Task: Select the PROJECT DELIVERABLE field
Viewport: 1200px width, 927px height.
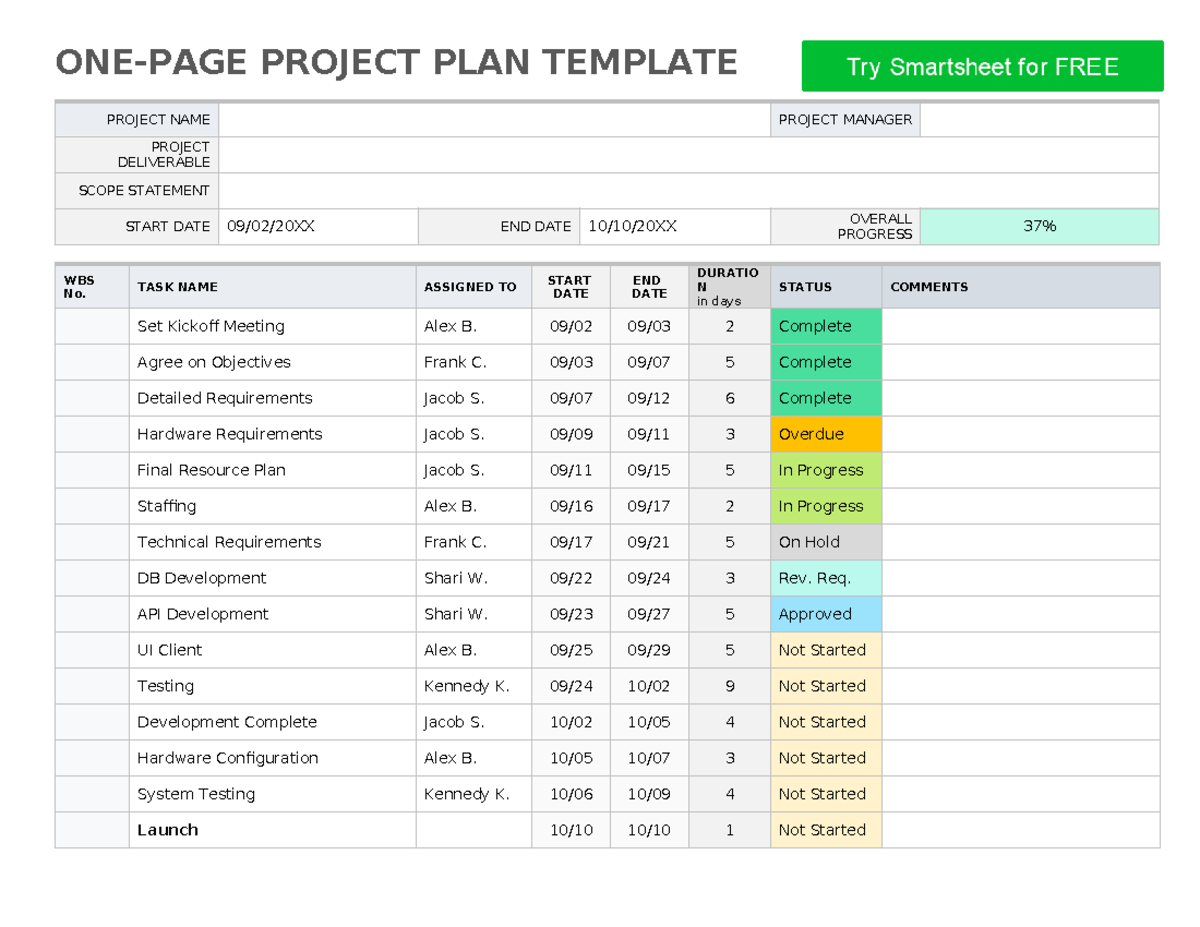Action: [x=690, y=154]
